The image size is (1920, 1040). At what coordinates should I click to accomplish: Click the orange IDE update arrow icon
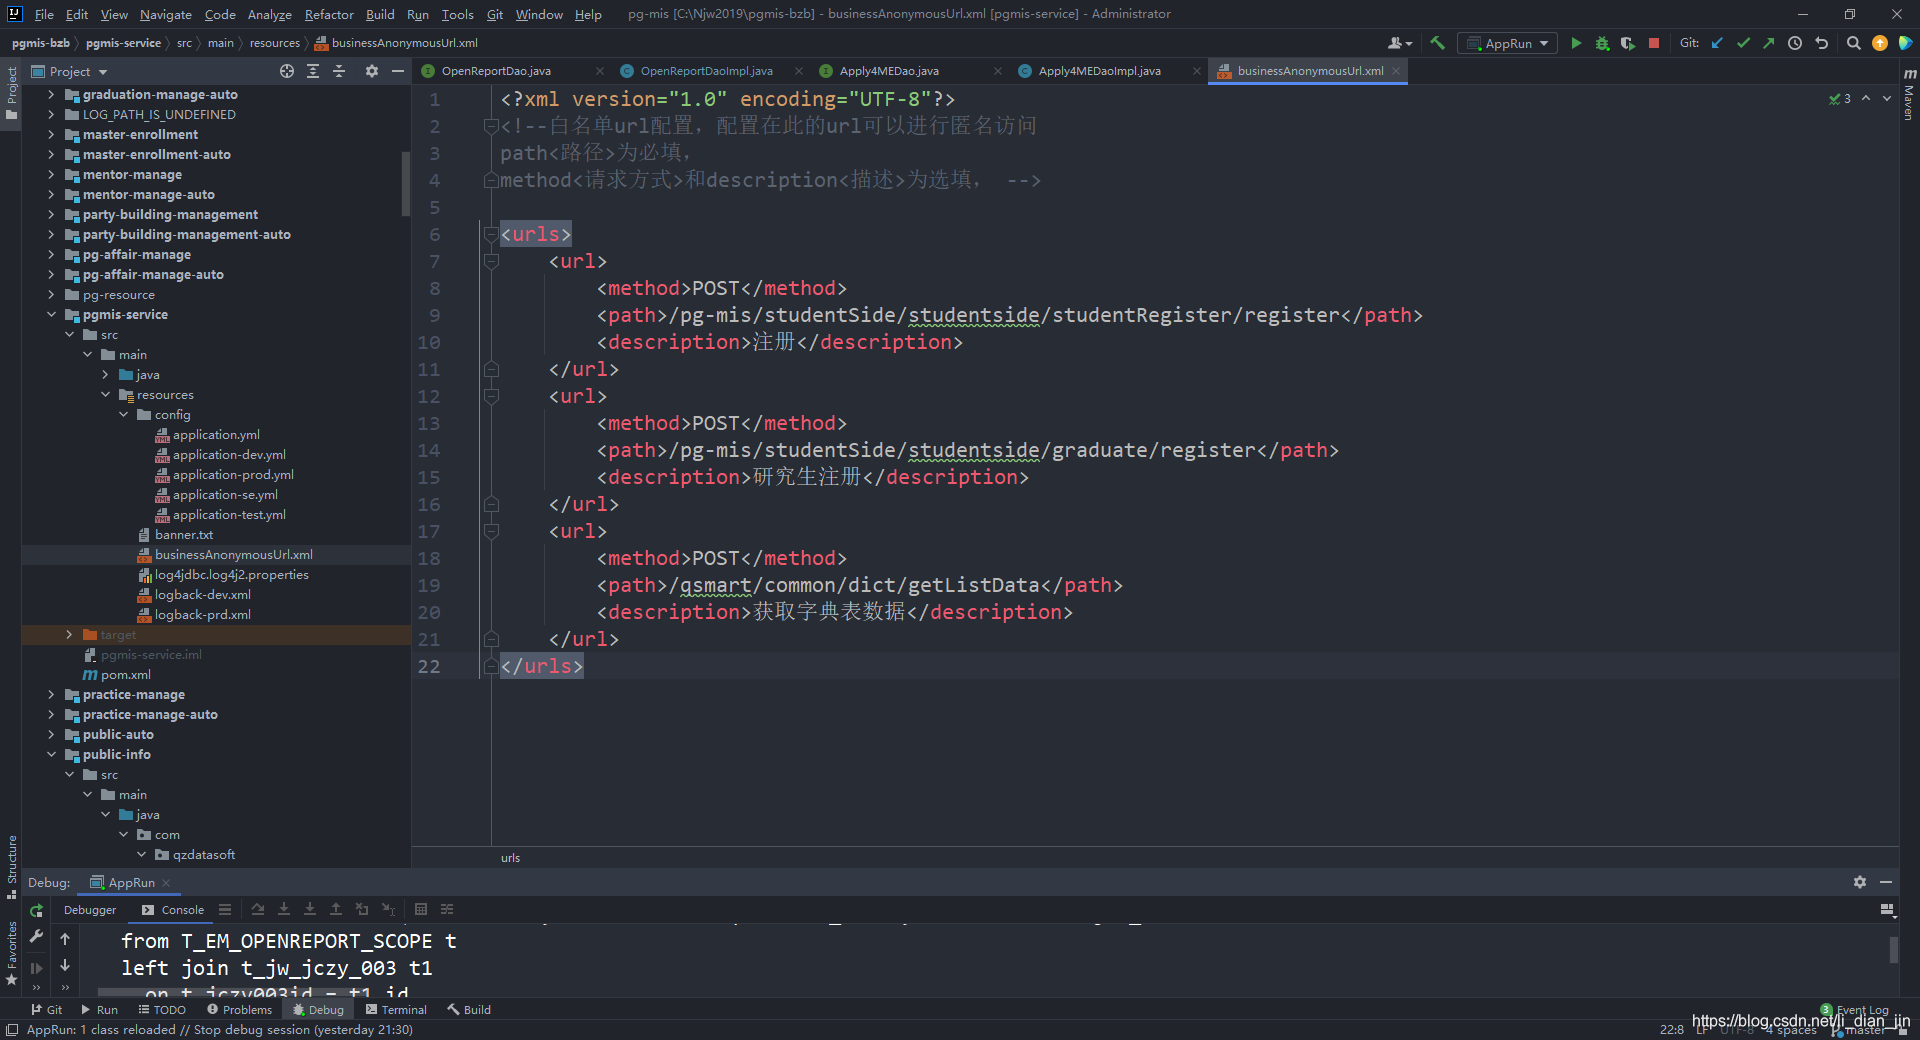tap(1880, 43)
